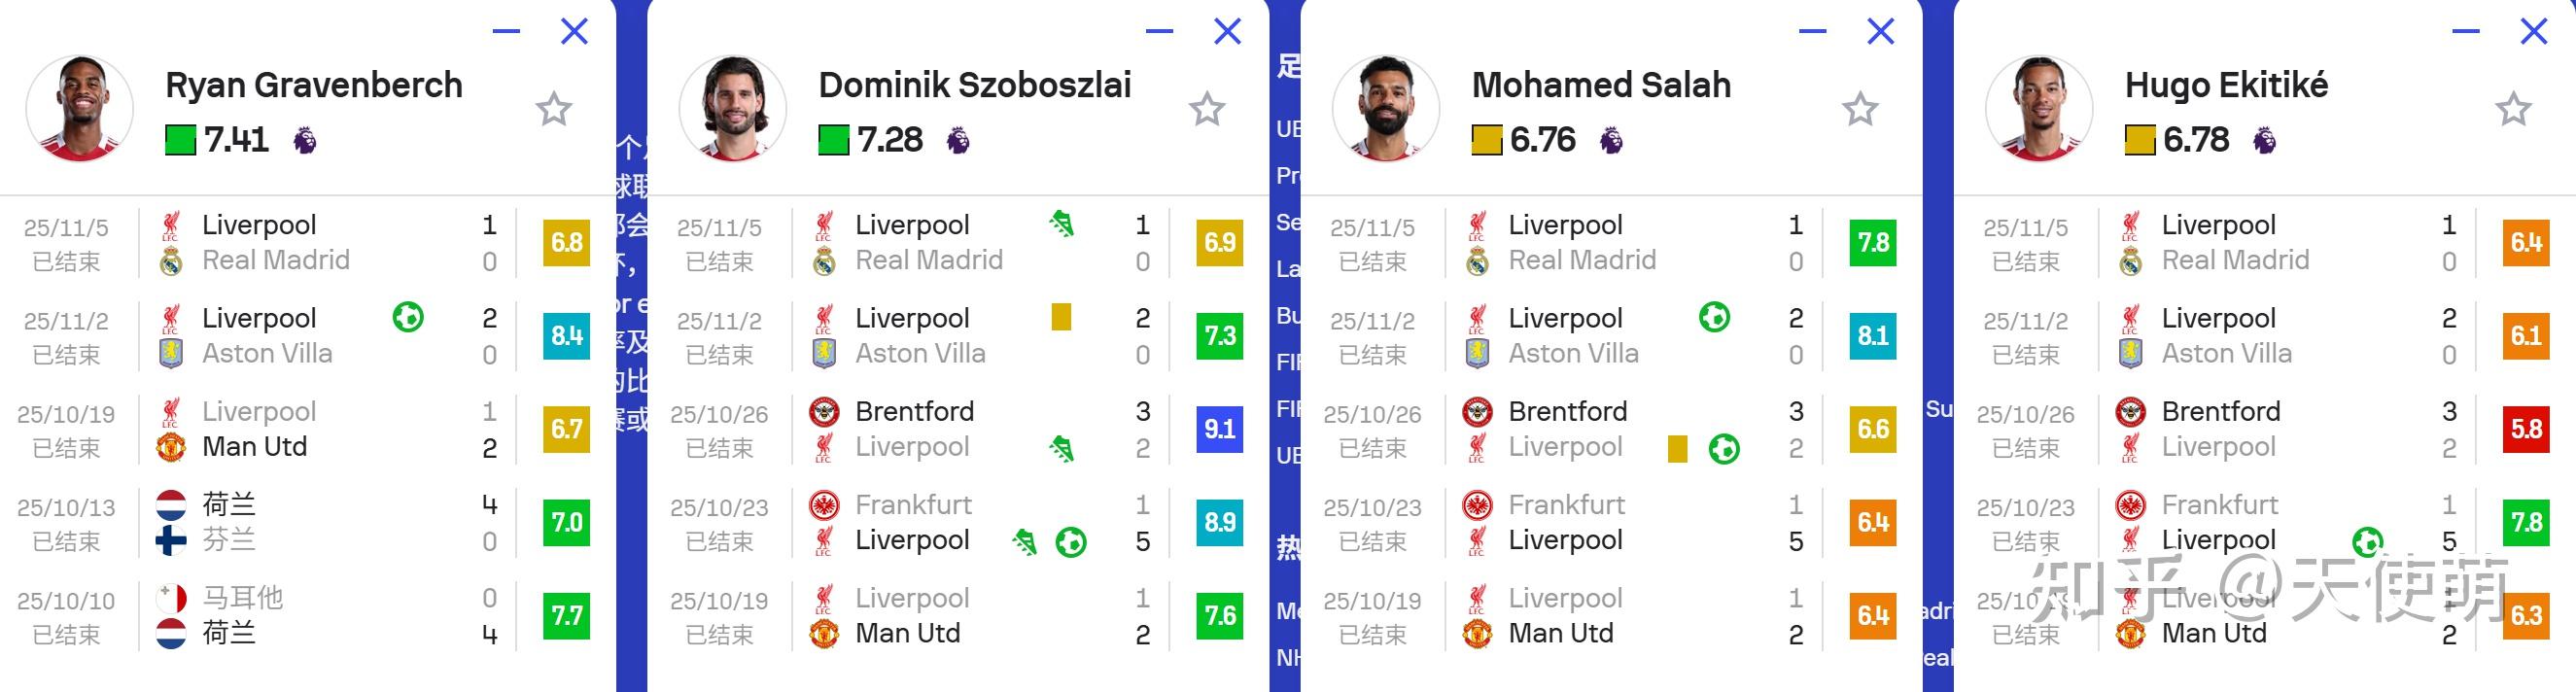Favorite Ryan Gravenberch with the star icon

[x=553, y=109]
